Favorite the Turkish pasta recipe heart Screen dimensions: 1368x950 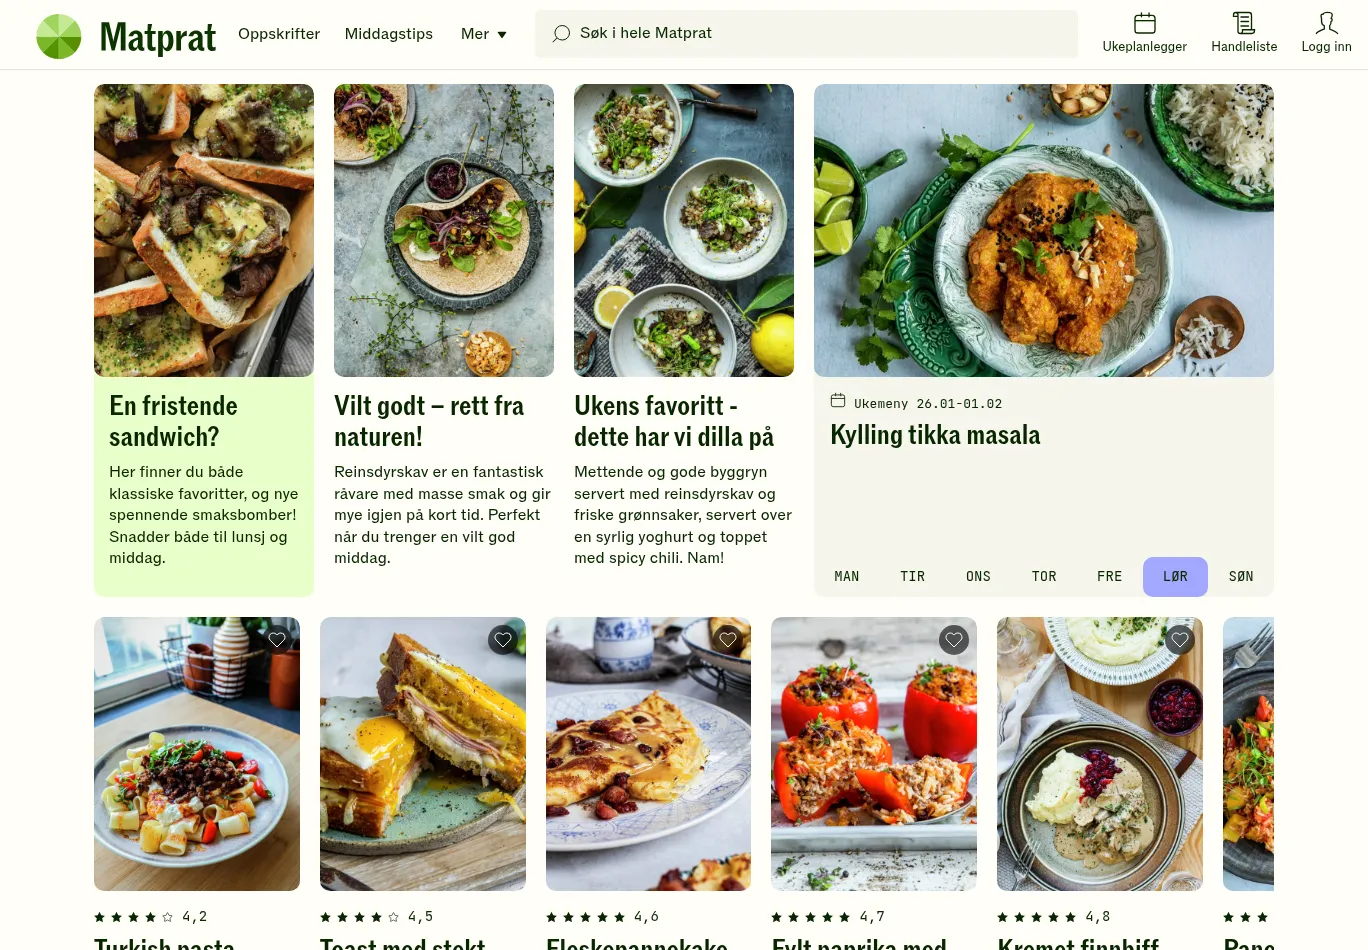pyautogui.click(x=277, y=640)
